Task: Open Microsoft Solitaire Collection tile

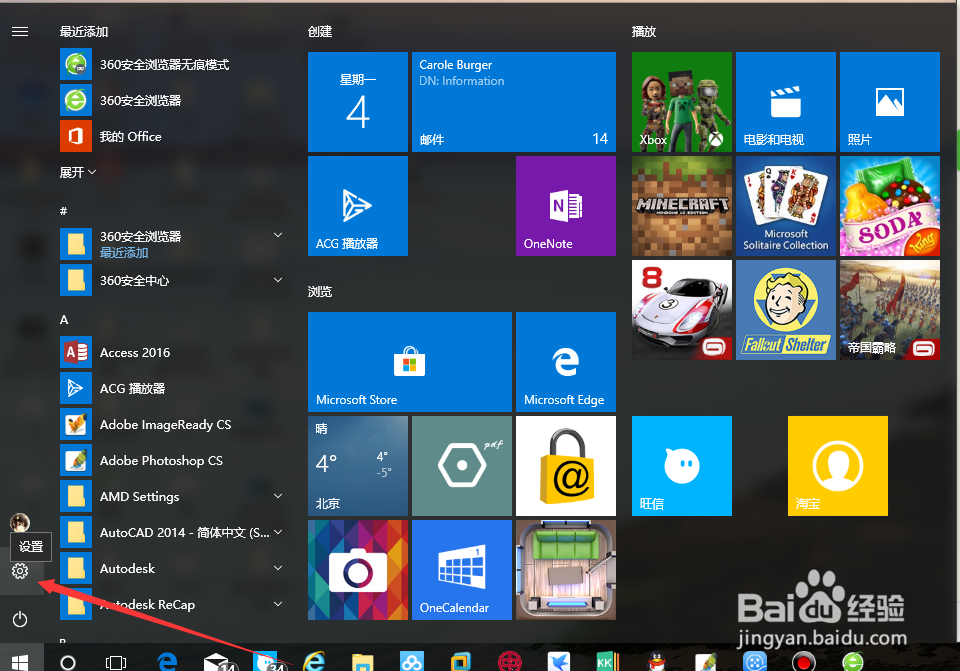Action: (x=786, y=206)
